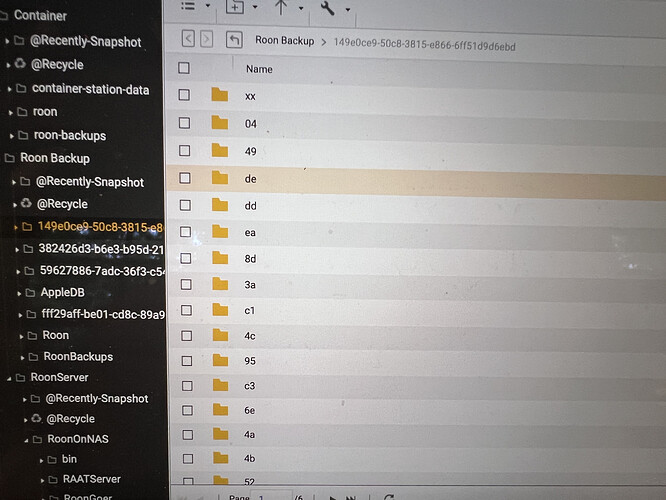
Task: Open the wrench tools icon
Action: [327, 8]
